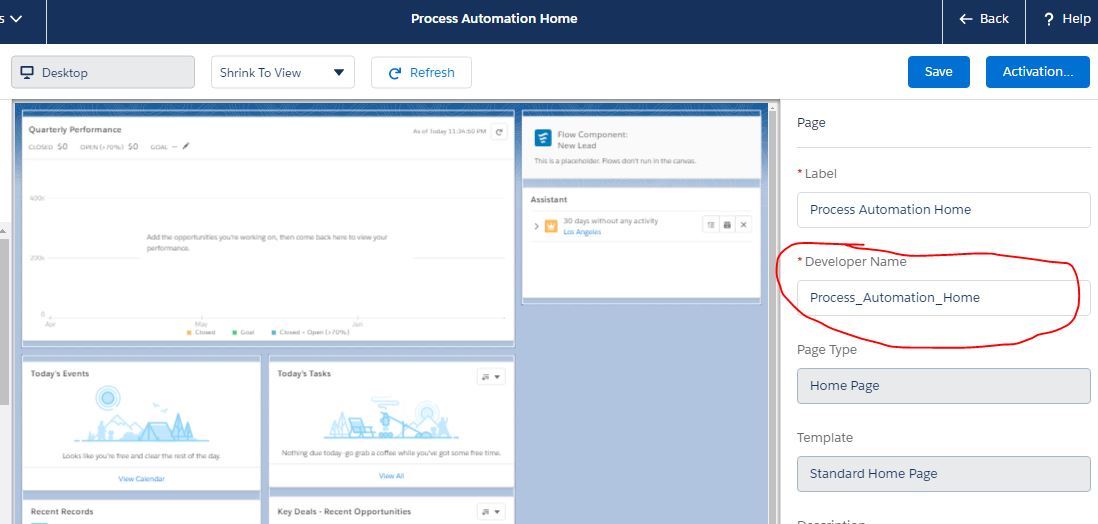Click the pencil icon to edit Goal

click(x=186, y=146)
